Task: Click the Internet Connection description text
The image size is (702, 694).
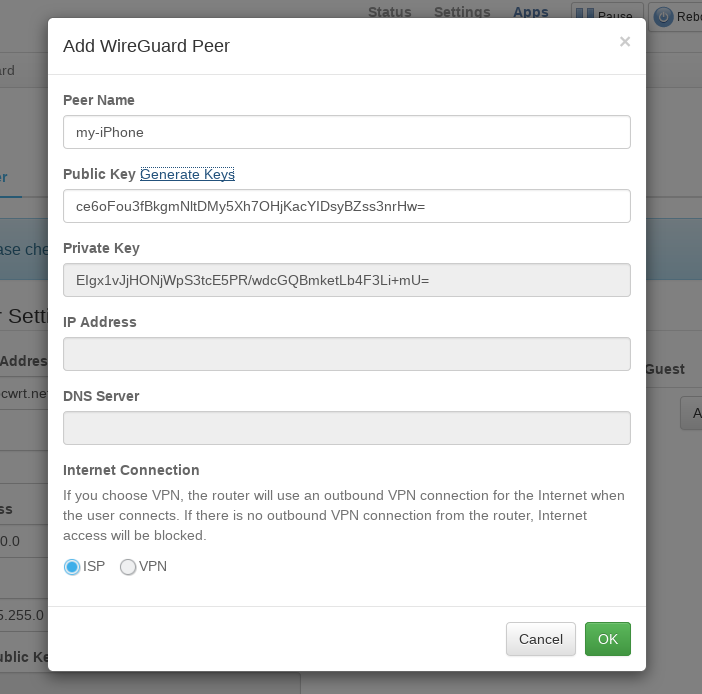Action: 344,515
